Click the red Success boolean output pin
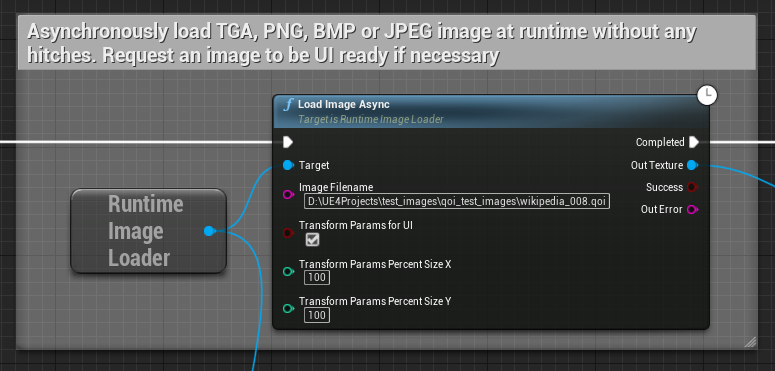 click(692, 187)
